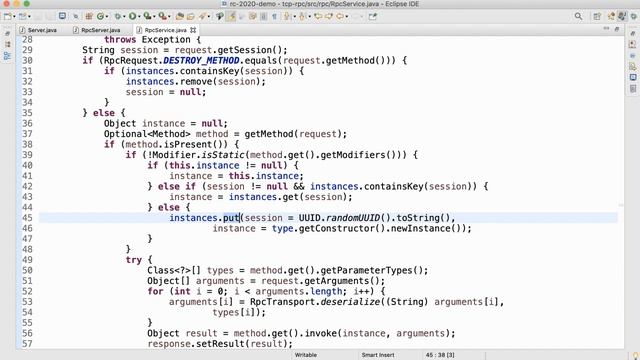This screenshot has height=360, width=640.
Task: Open the New wizard toolbar icon
Action: [x=7, y=16]
